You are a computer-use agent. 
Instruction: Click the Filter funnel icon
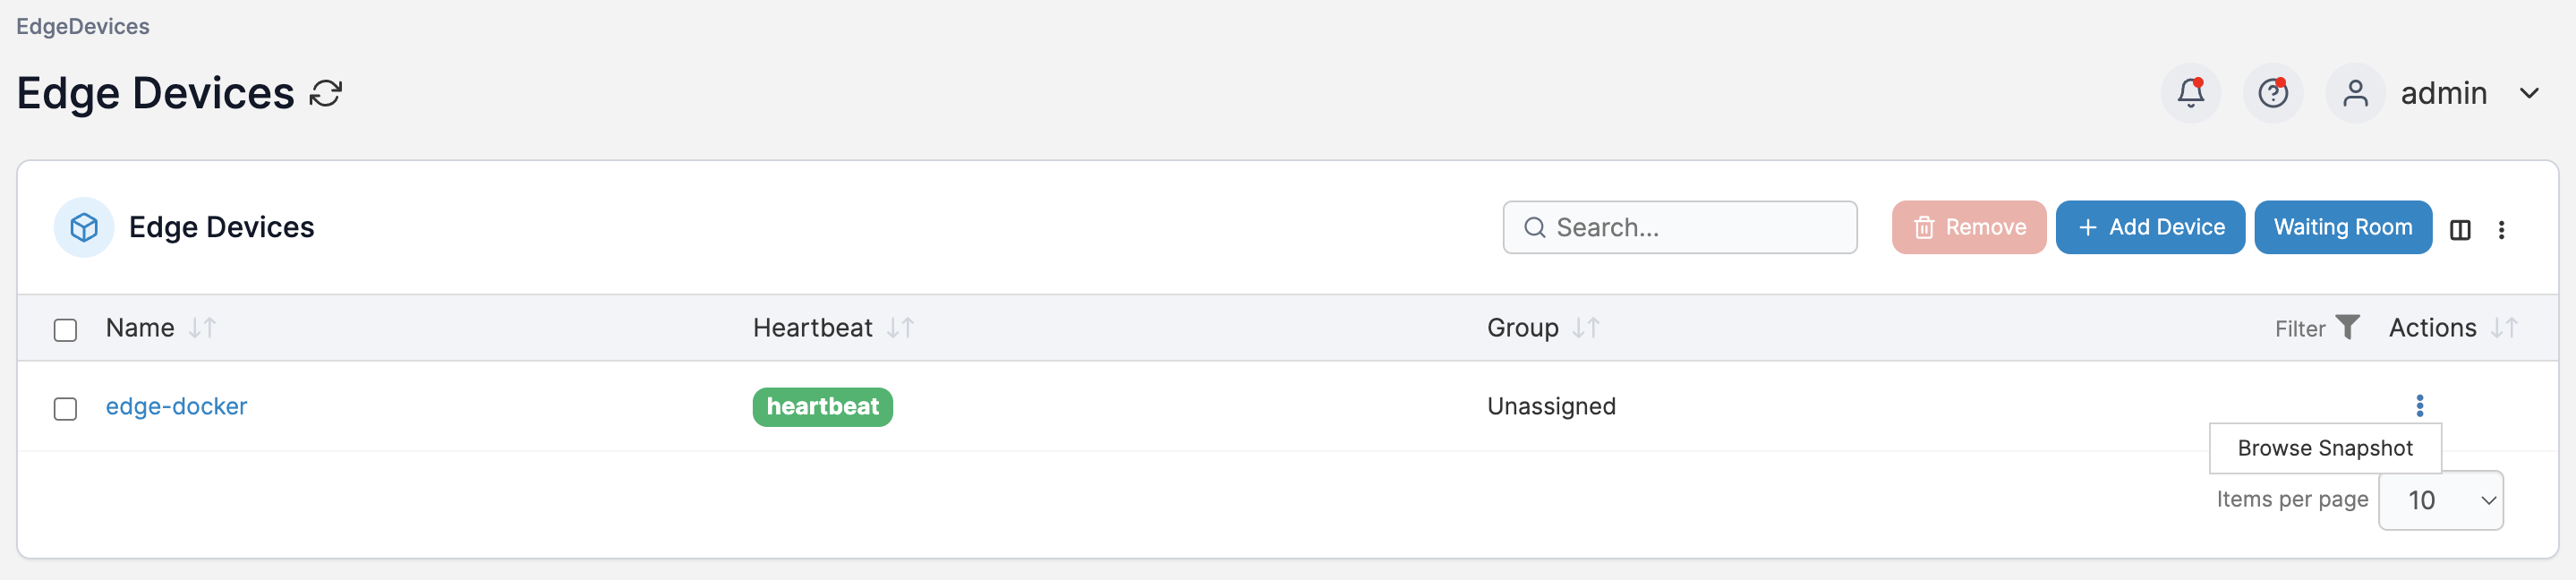click(x=2347, y=327)
